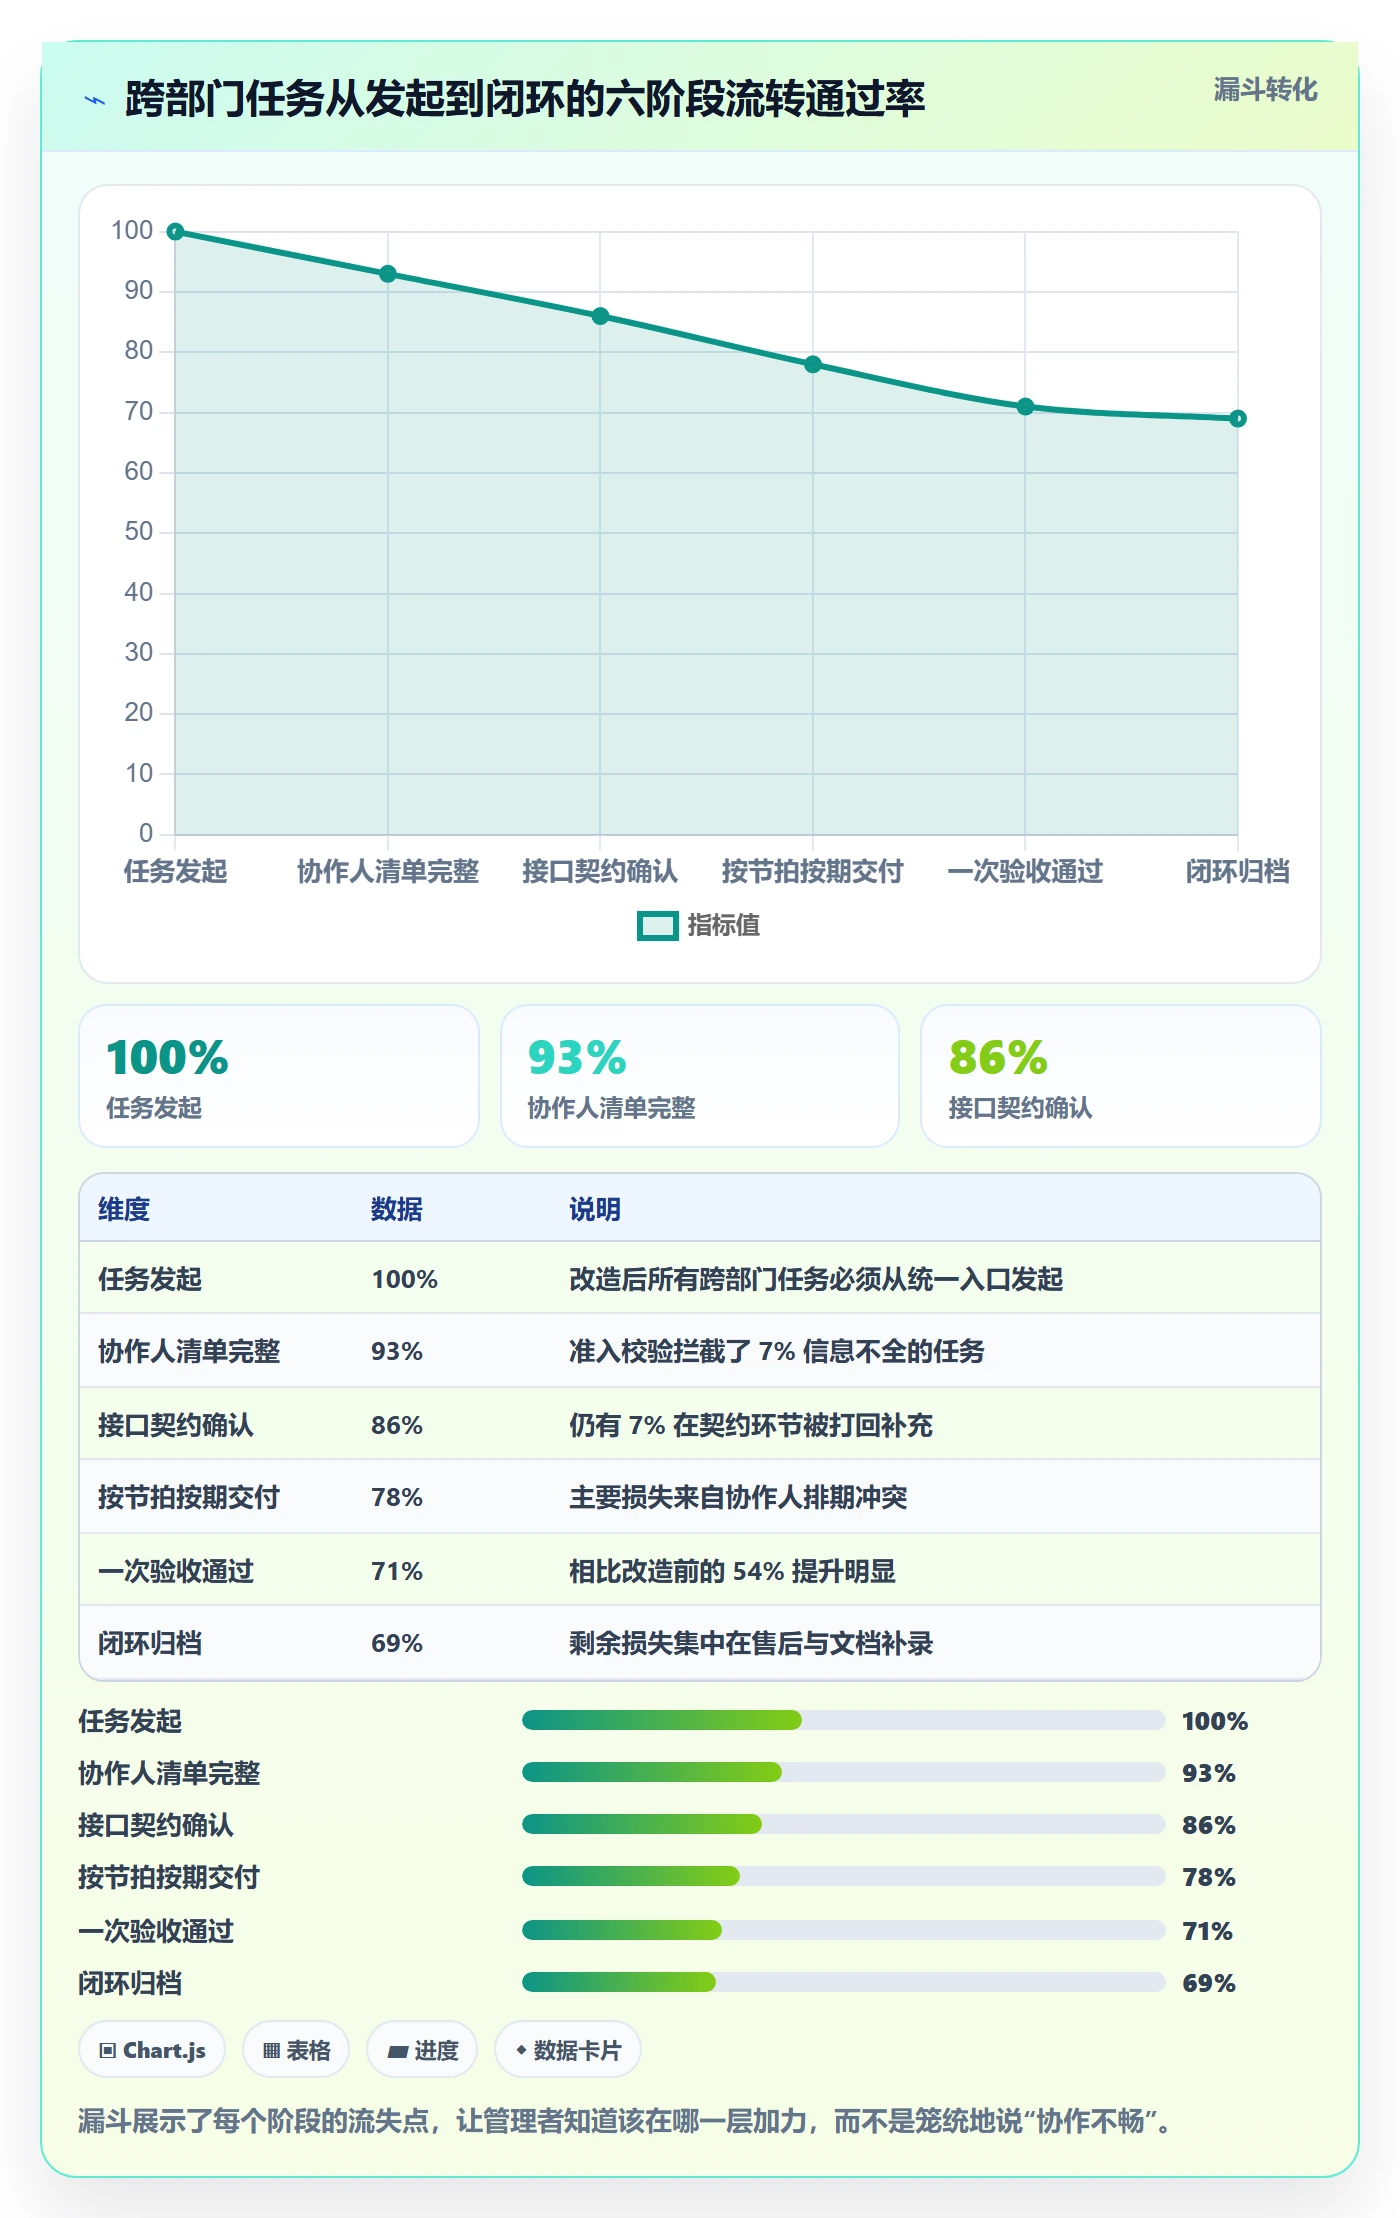
Task: Click the 表格 tag chip
Action: (296, 2050)
